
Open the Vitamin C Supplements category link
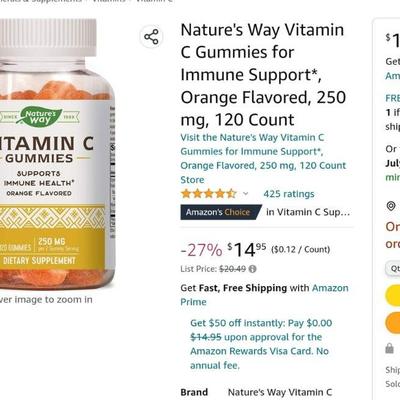[x=308, y=212]
